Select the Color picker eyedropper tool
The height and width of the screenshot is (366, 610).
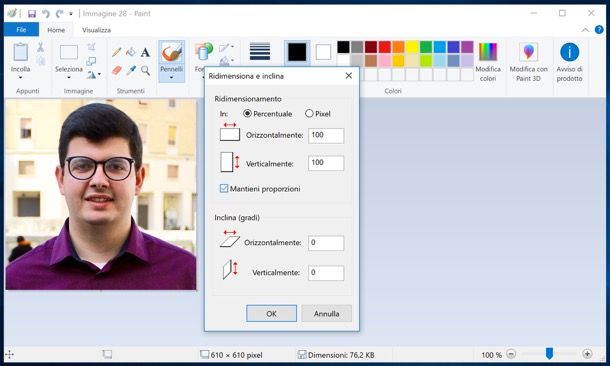[x=131, y=70]
